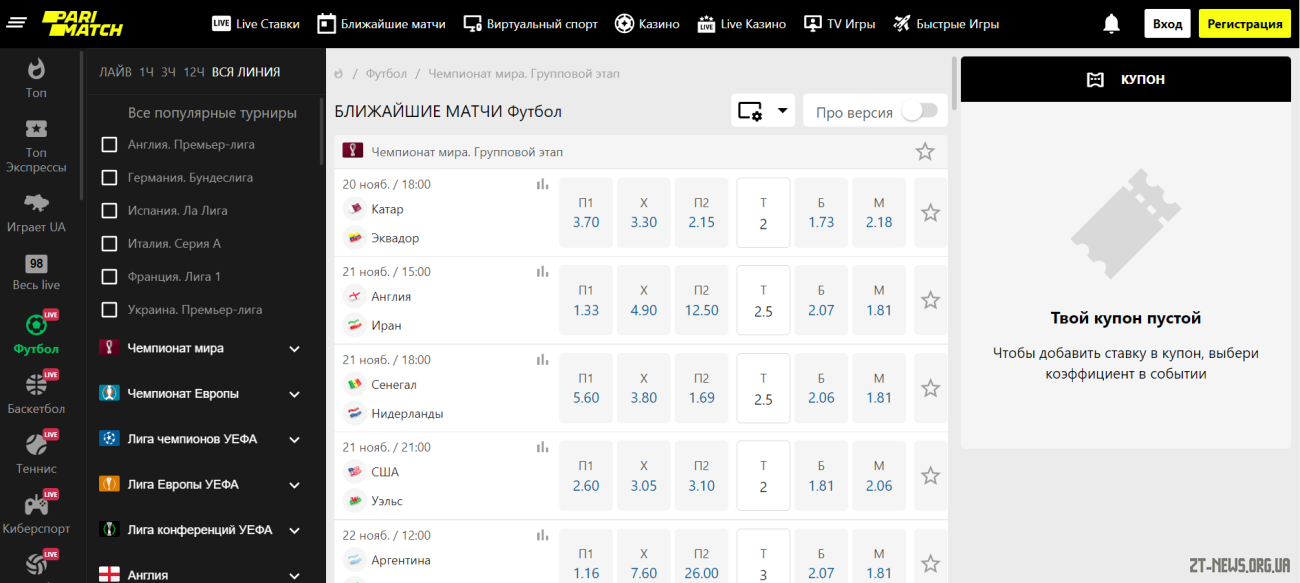Open Live Казино menu item

(741, 24)
